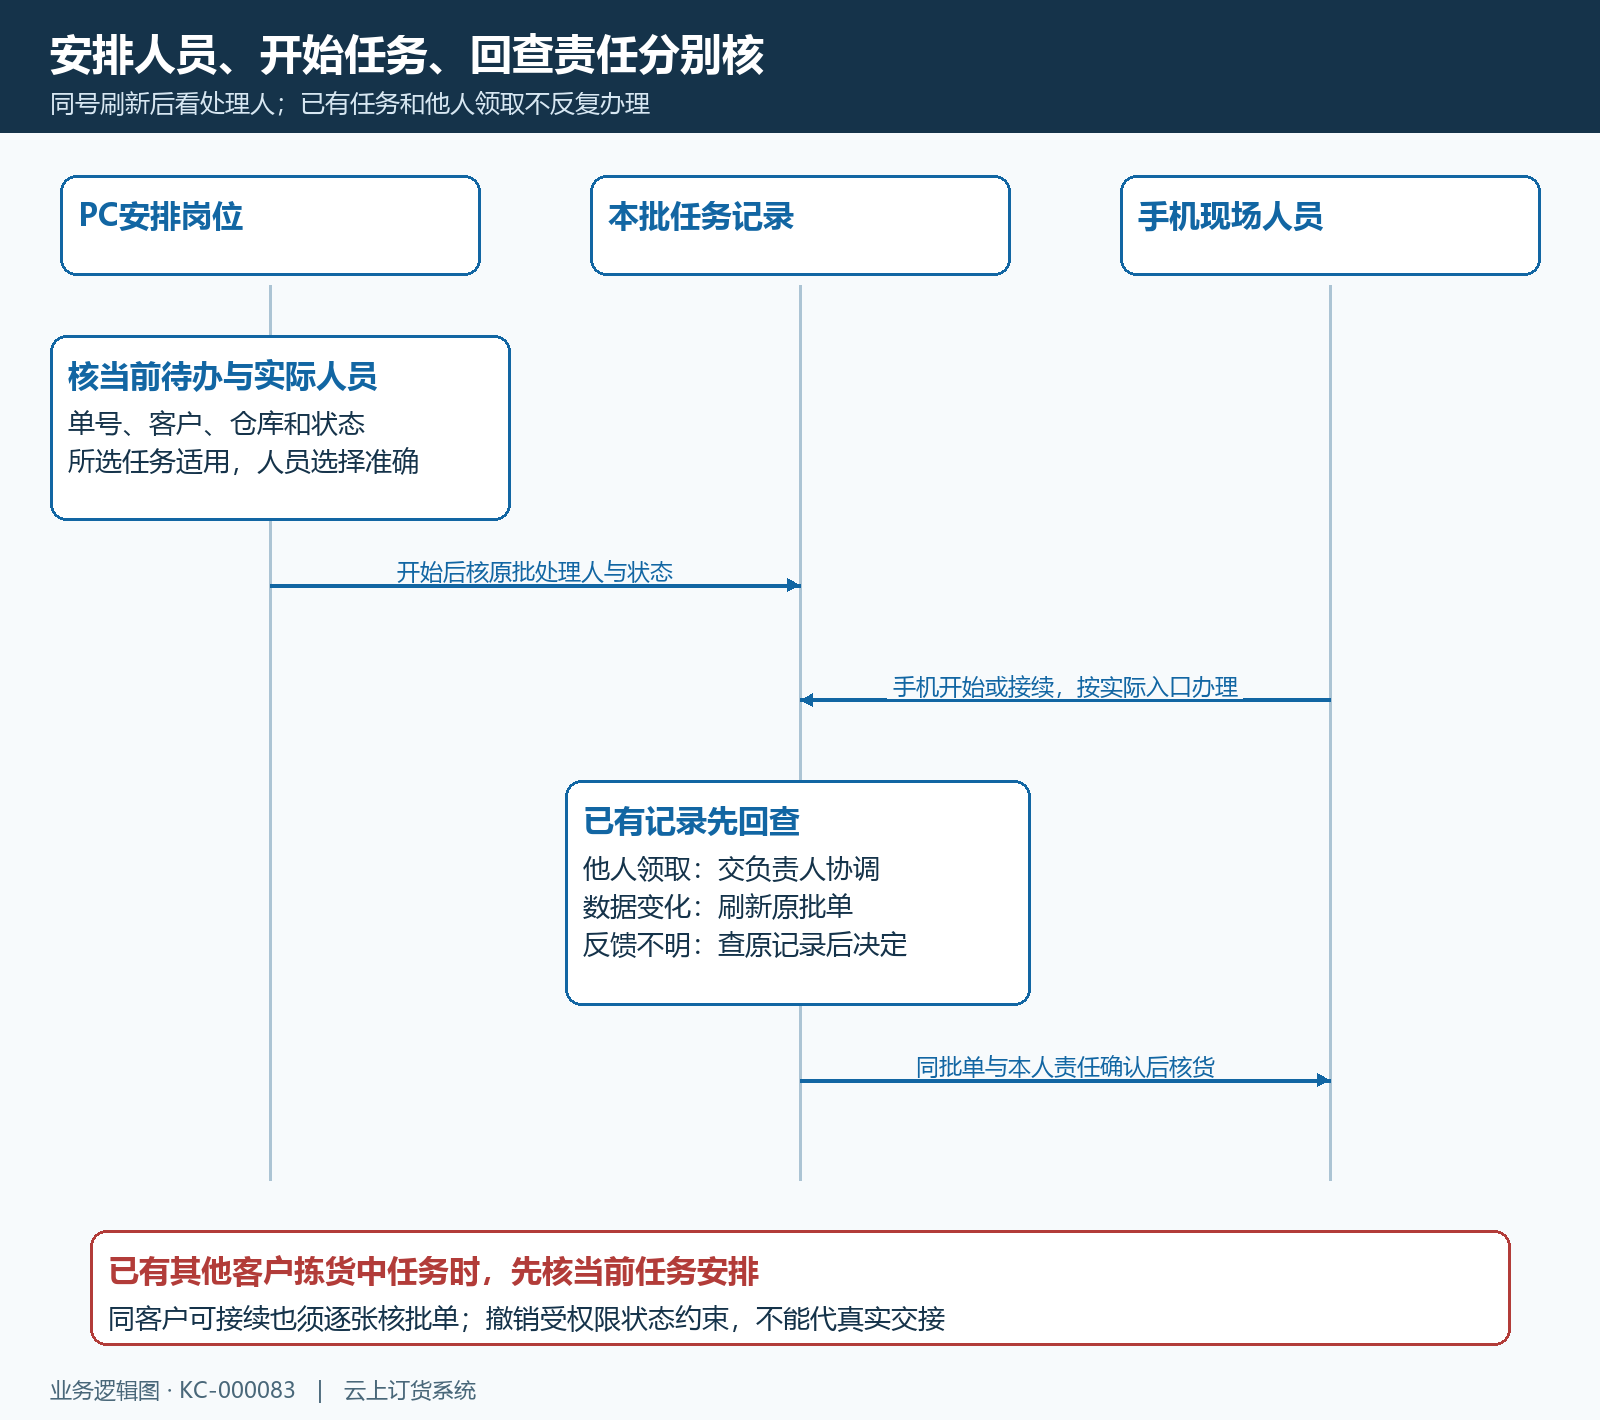Click the 已有记录先回查 note heading
Screen dimensions: 1600x1420
tap(691, 822)
